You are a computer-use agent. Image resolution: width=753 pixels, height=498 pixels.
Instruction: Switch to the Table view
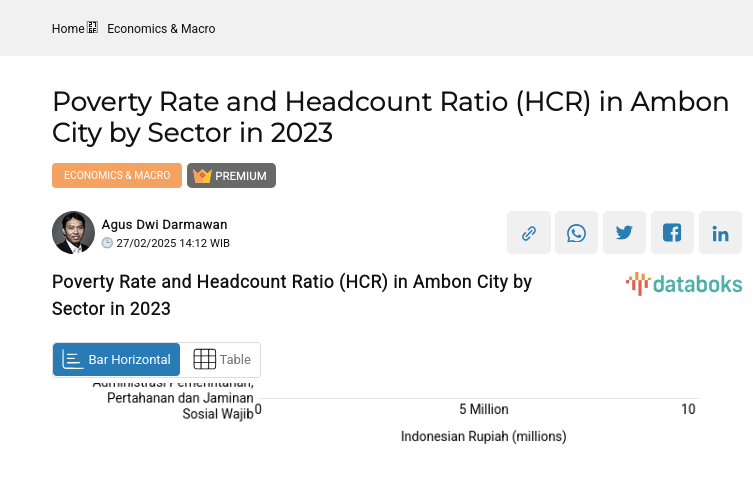click(221, 359)
